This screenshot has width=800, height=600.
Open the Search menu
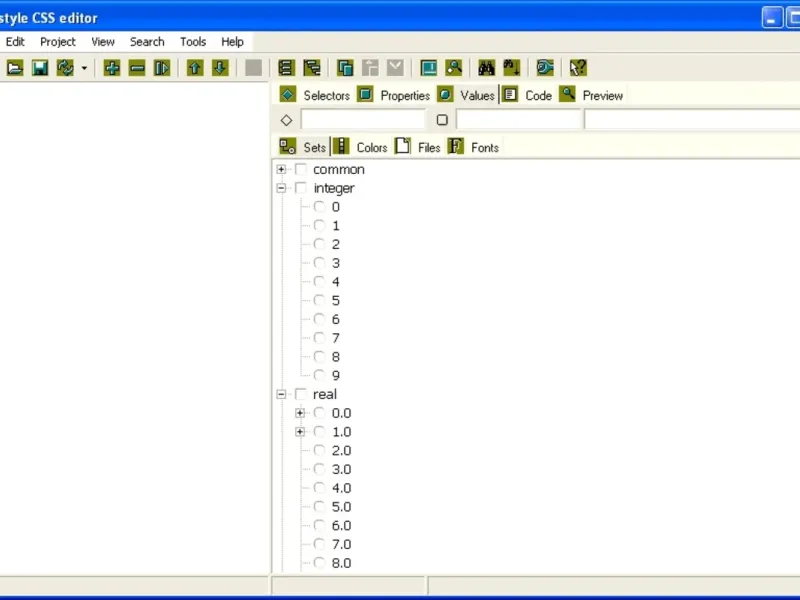147,42
